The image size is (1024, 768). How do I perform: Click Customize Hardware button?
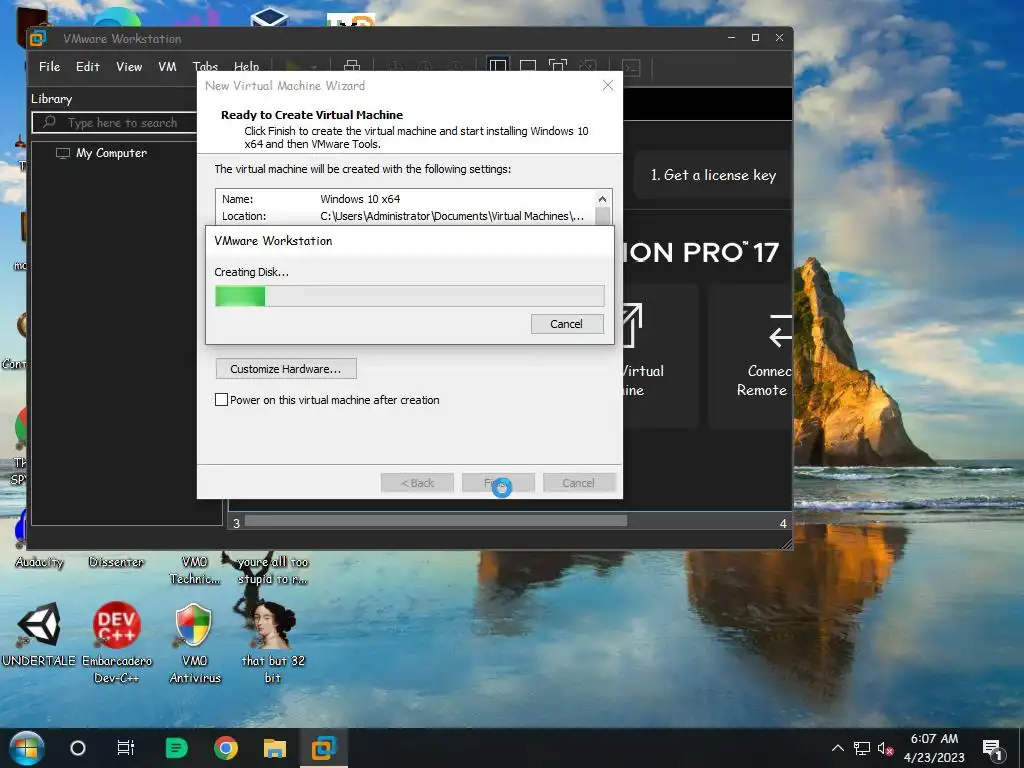286,369
